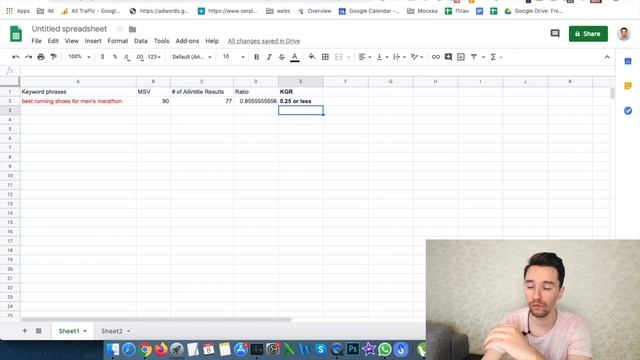Format as percent icon
Viewport: 640px width, 360px height.
pos(115,57)
